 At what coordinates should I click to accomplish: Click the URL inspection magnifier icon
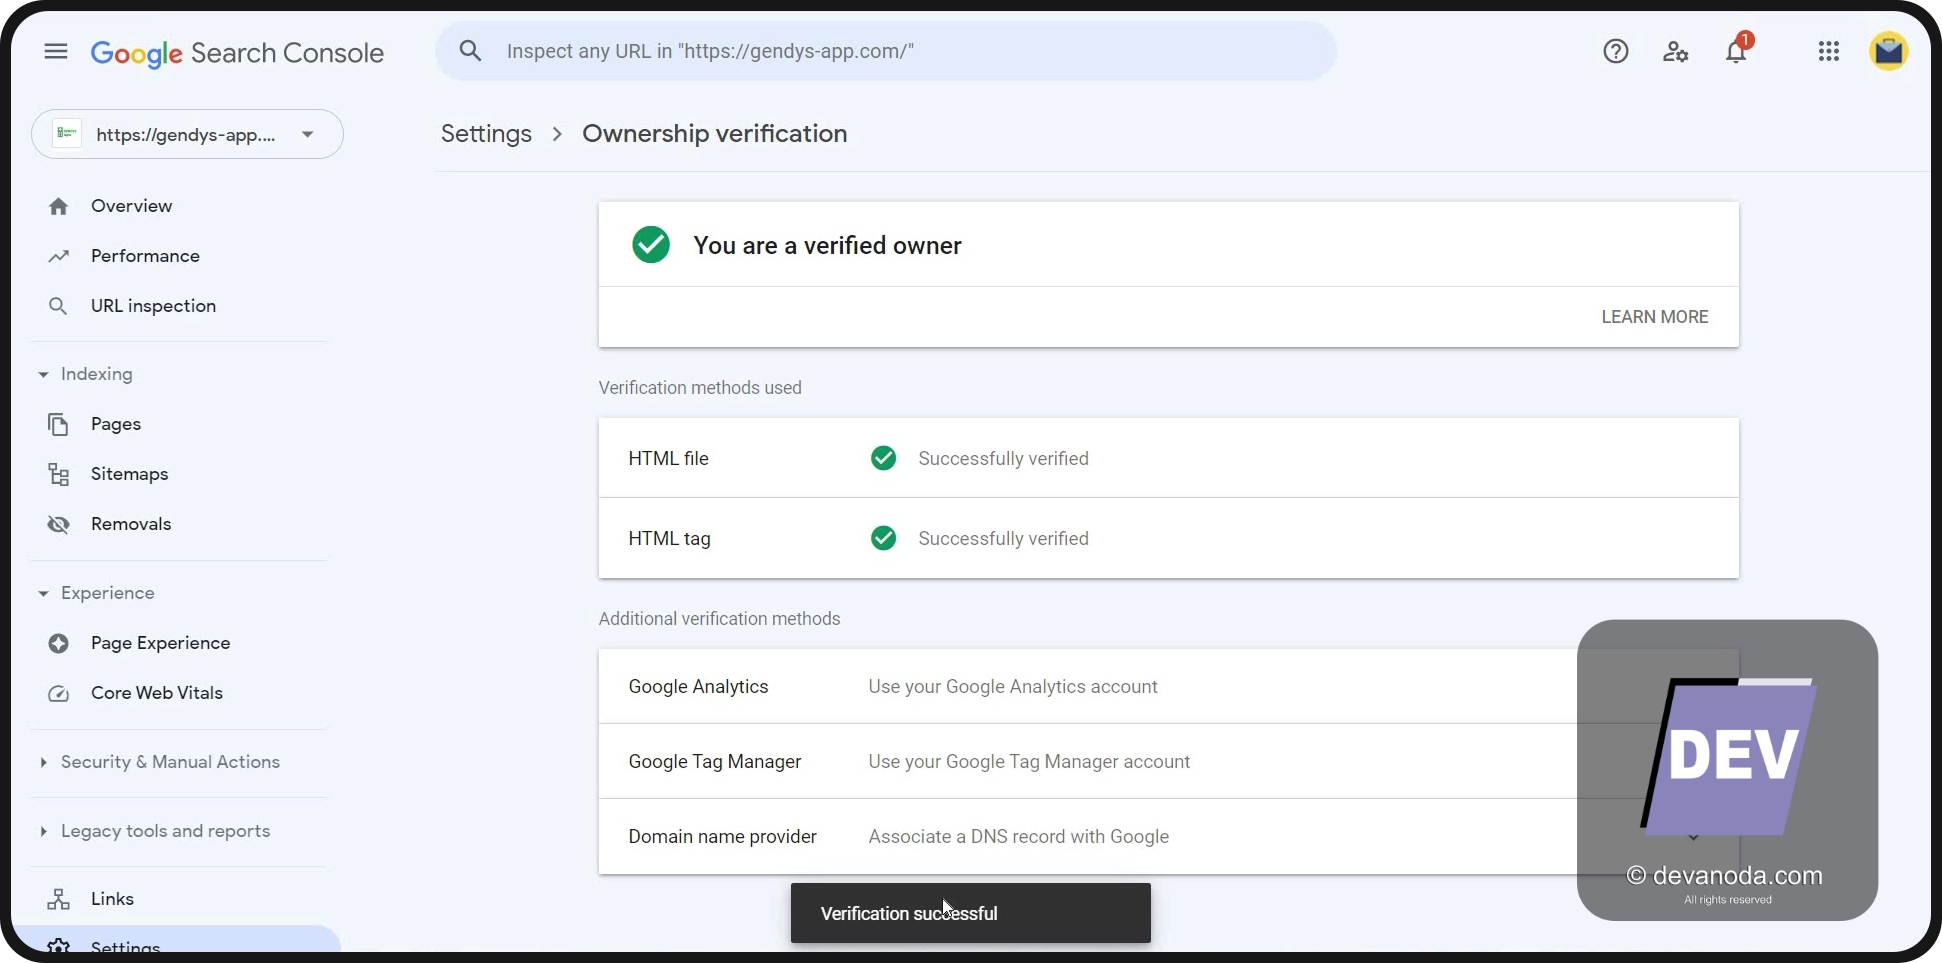58,306
